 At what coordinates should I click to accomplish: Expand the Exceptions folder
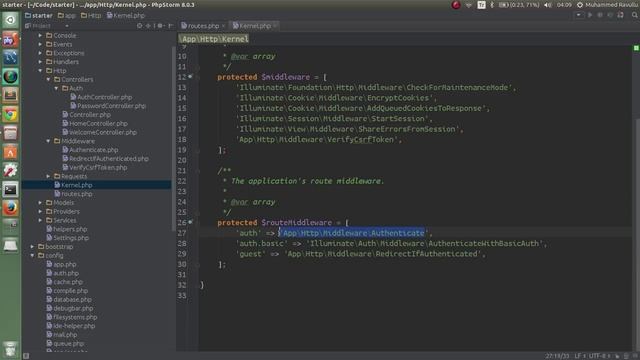coord(40,53)
